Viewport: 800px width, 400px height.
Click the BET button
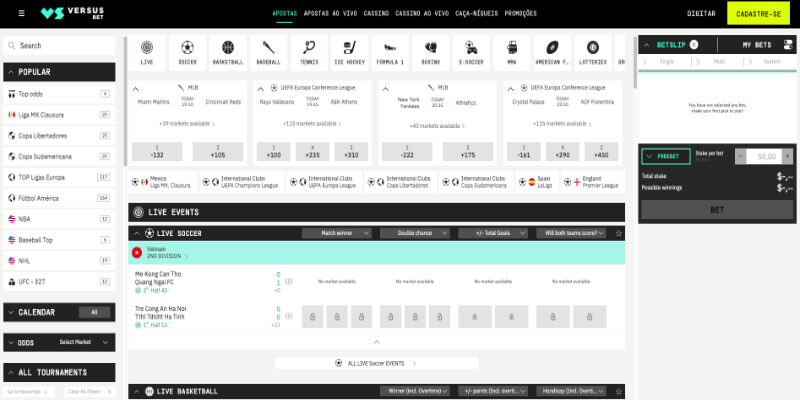click(x=717, y=210)
